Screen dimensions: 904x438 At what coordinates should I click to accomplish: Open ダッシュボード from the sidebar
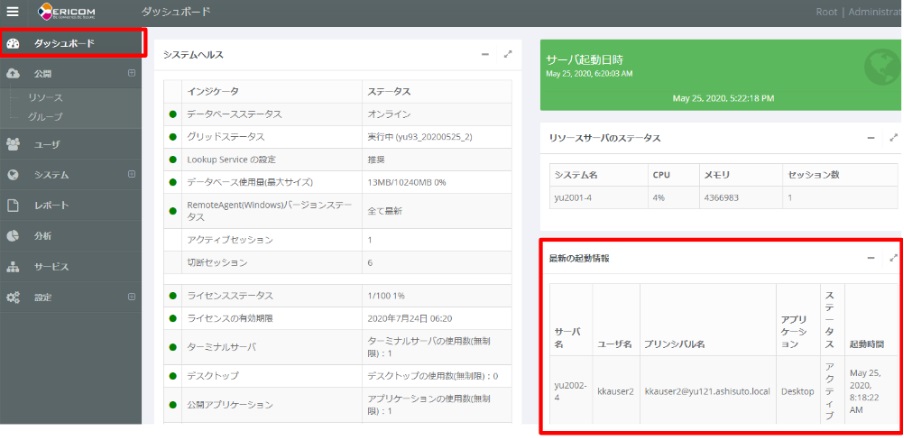pos(64,44)
